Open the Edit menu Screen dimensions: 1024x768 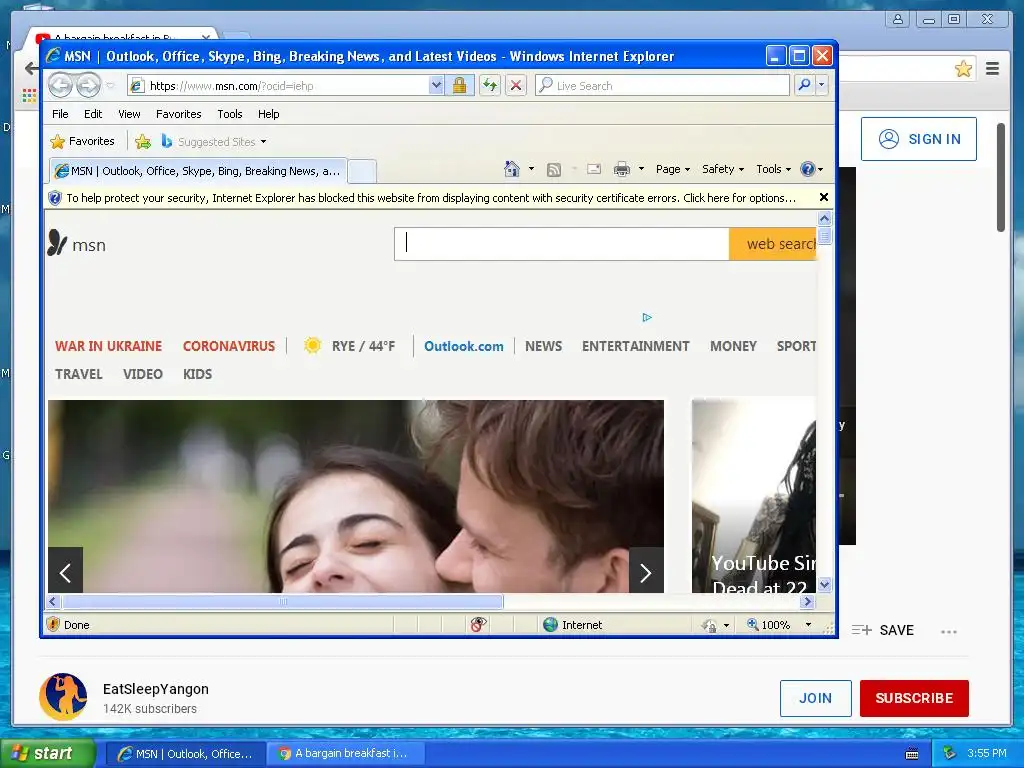click(x=93, y=114)
